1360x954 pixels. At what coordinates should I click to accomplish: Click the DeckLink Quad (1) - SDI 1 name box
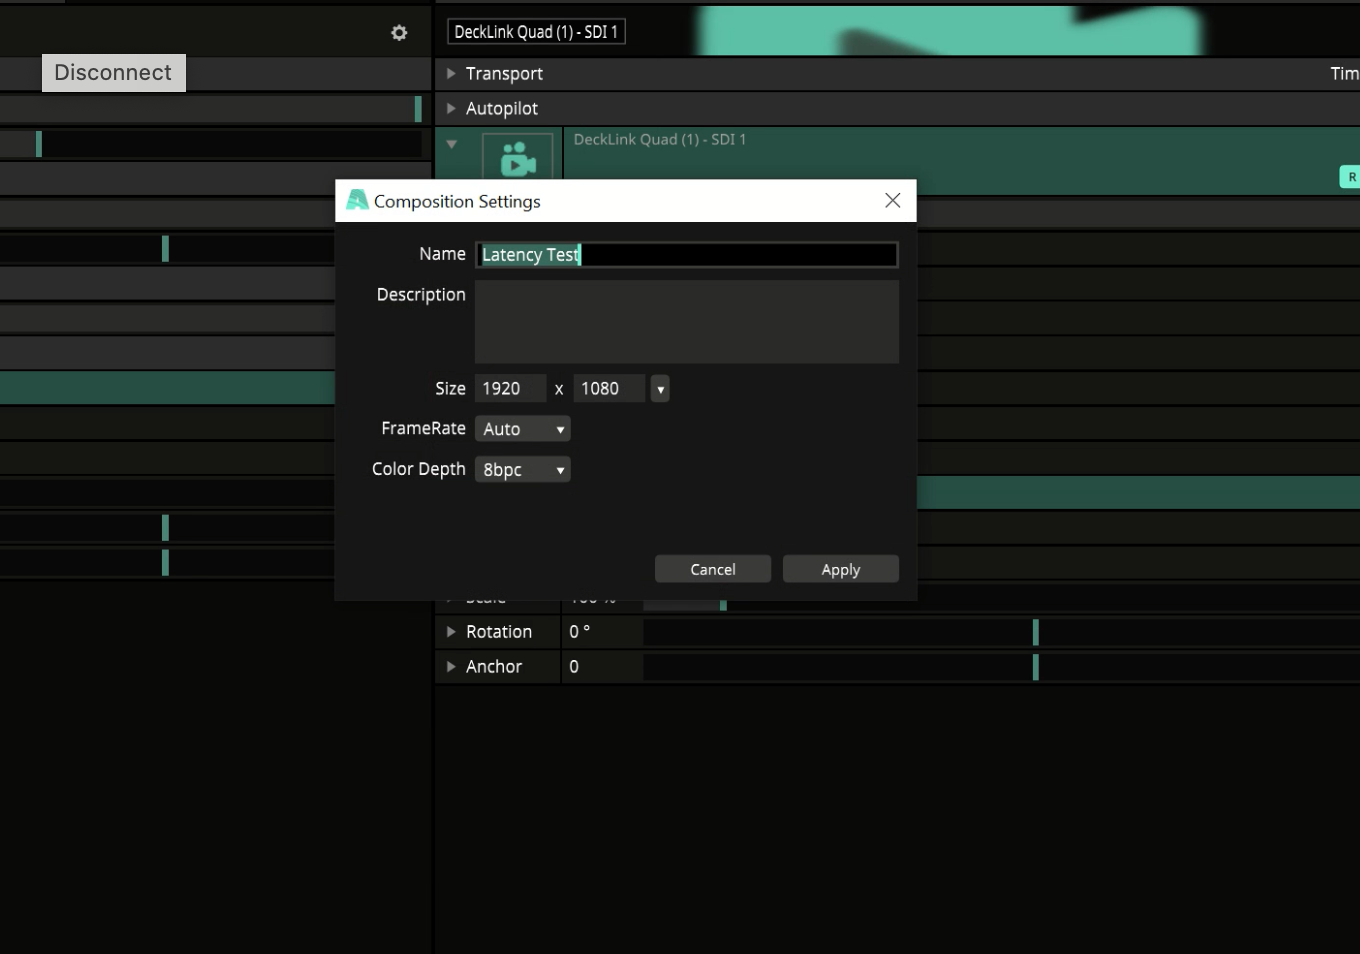tap(536, 32)
